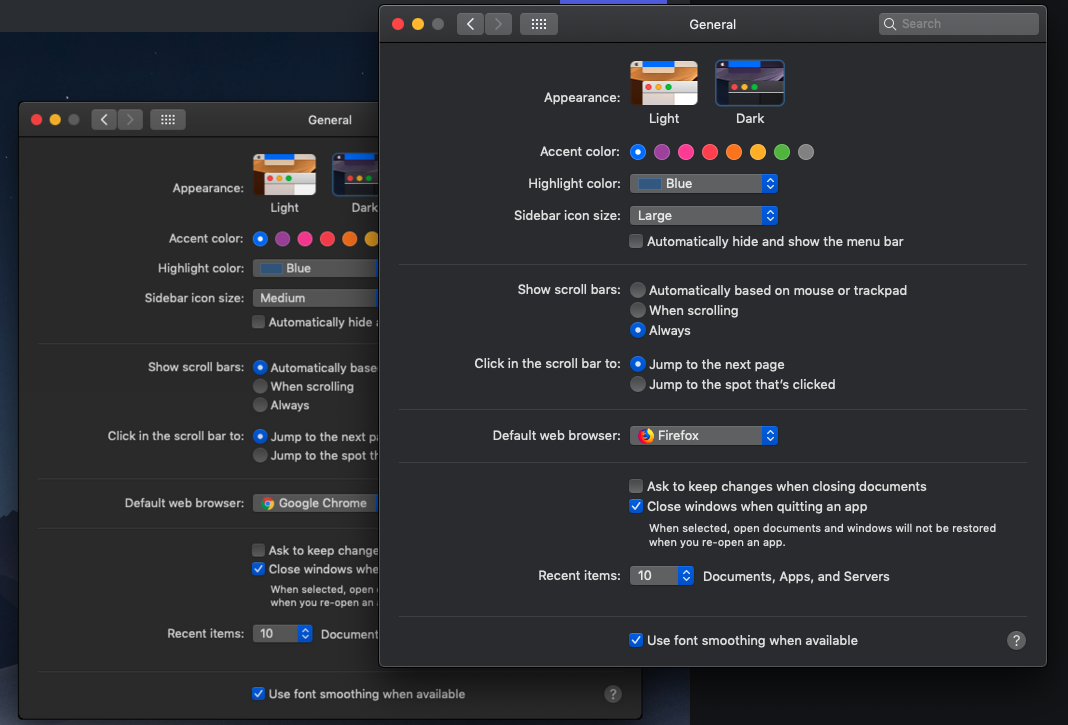The image size is (1068, 725).
Task: Enable automatically hide menu bar in front window
Action: coord(635,241)
